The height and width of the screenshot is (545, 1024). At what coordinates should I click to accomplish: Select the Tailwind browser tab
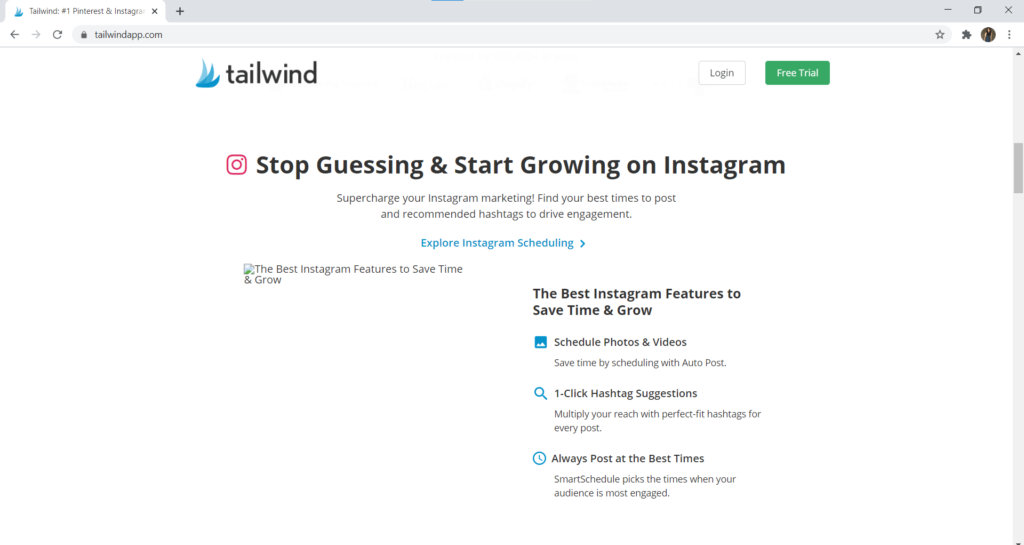point(85,11)
